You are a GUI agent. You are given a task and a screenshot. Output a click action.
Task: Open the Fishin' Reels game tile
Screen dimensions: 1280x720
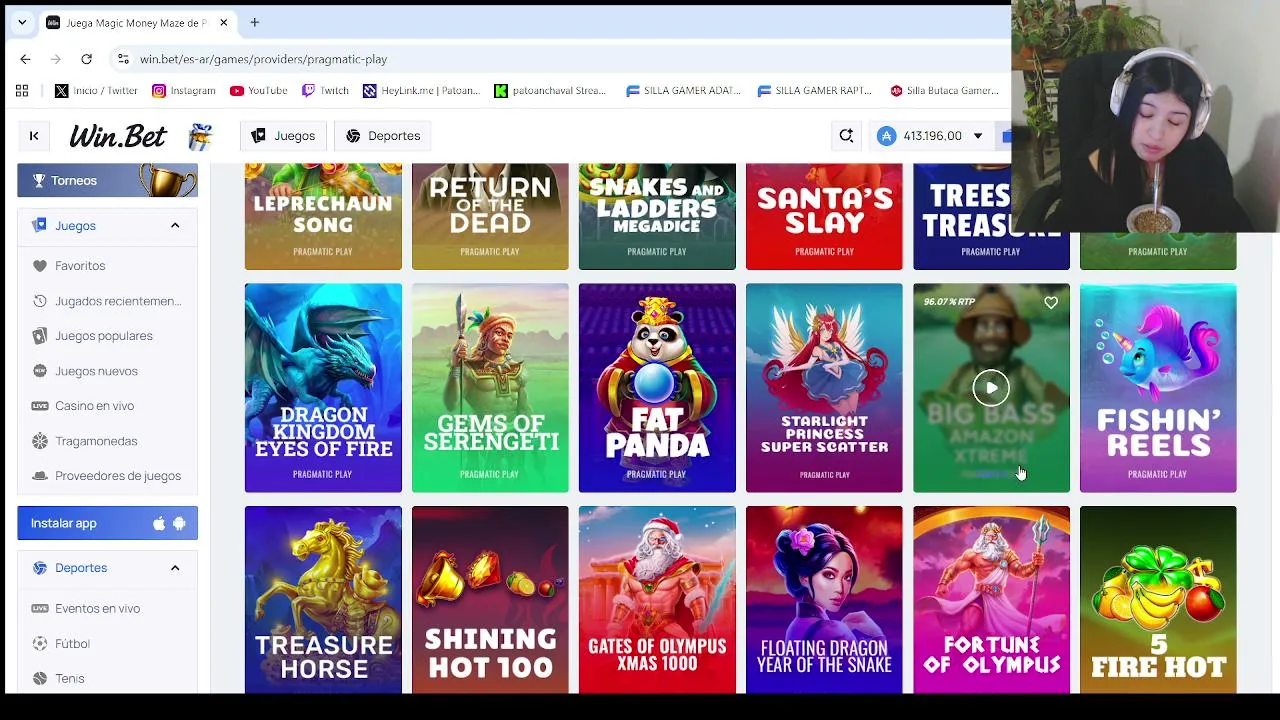[x=1158, y=388]
